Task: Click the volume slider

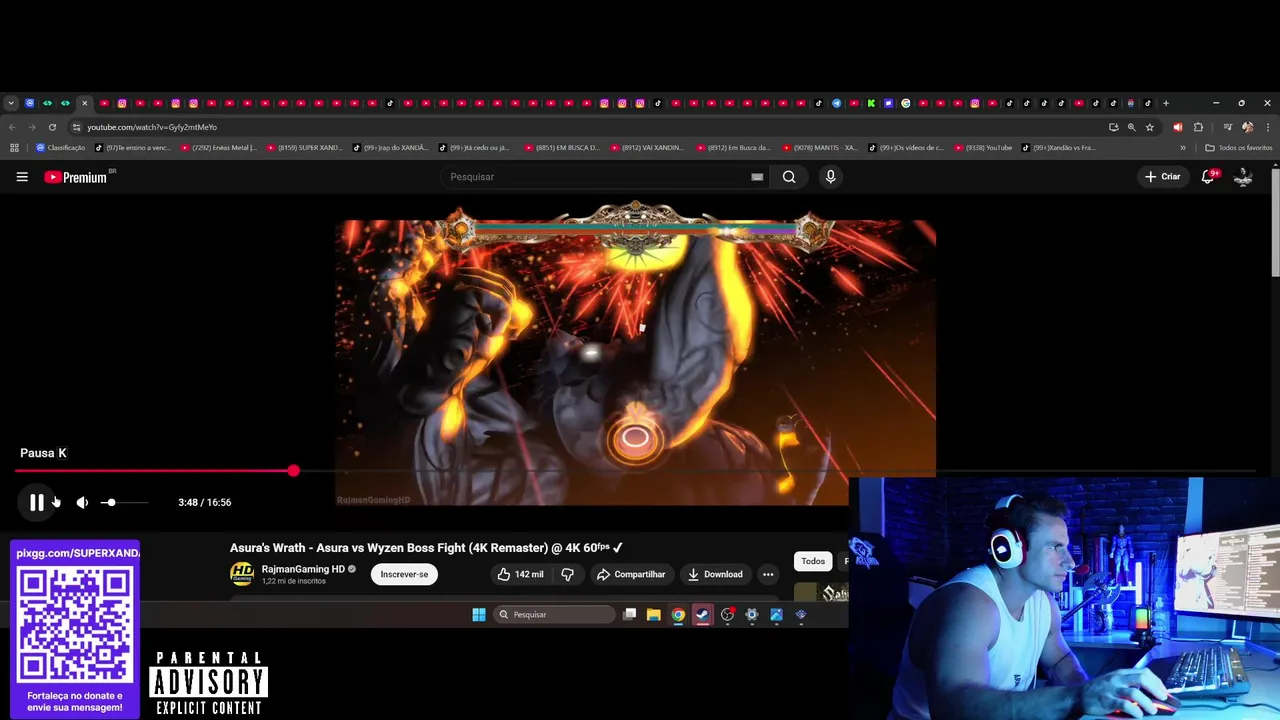Action: click(x=124, y=502)
